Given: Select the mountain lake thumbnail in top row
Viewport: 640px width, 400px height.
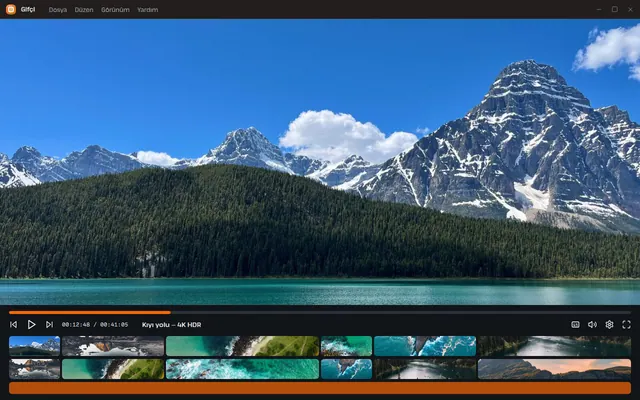Looking at the screenshot, I should click(x=34, y=346).
